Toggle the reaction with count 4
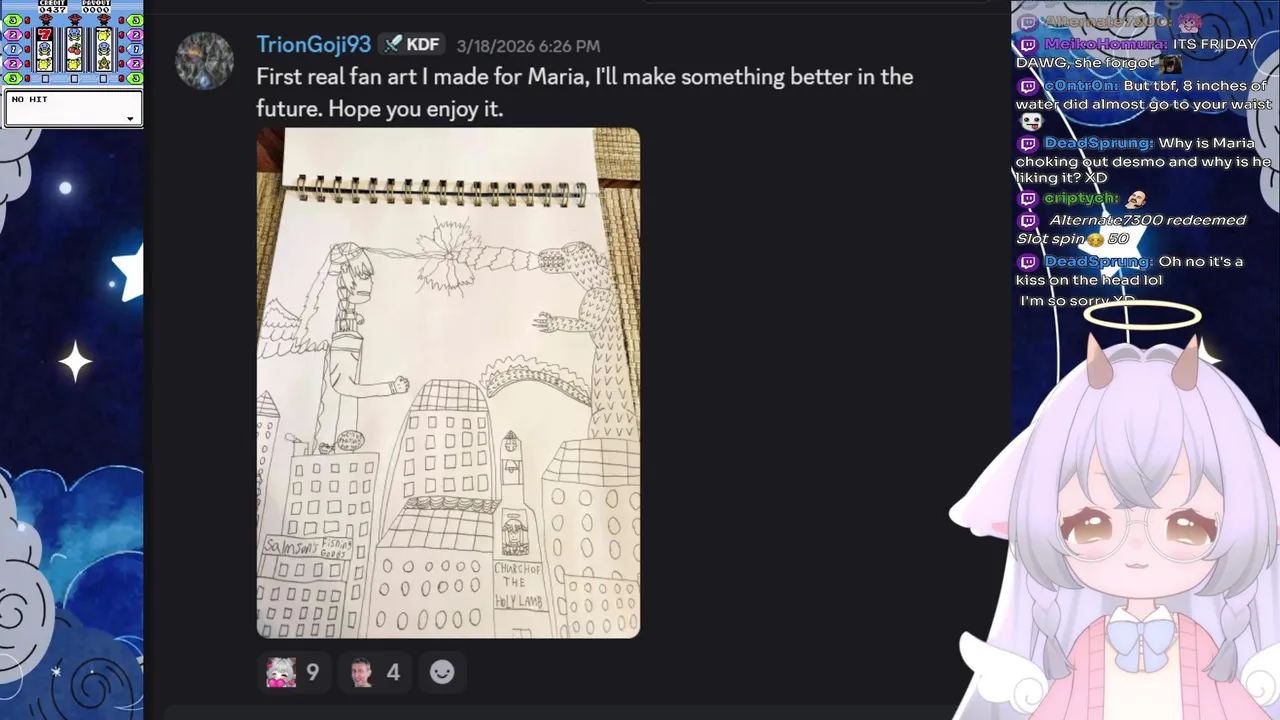 [x=375, y=673]
